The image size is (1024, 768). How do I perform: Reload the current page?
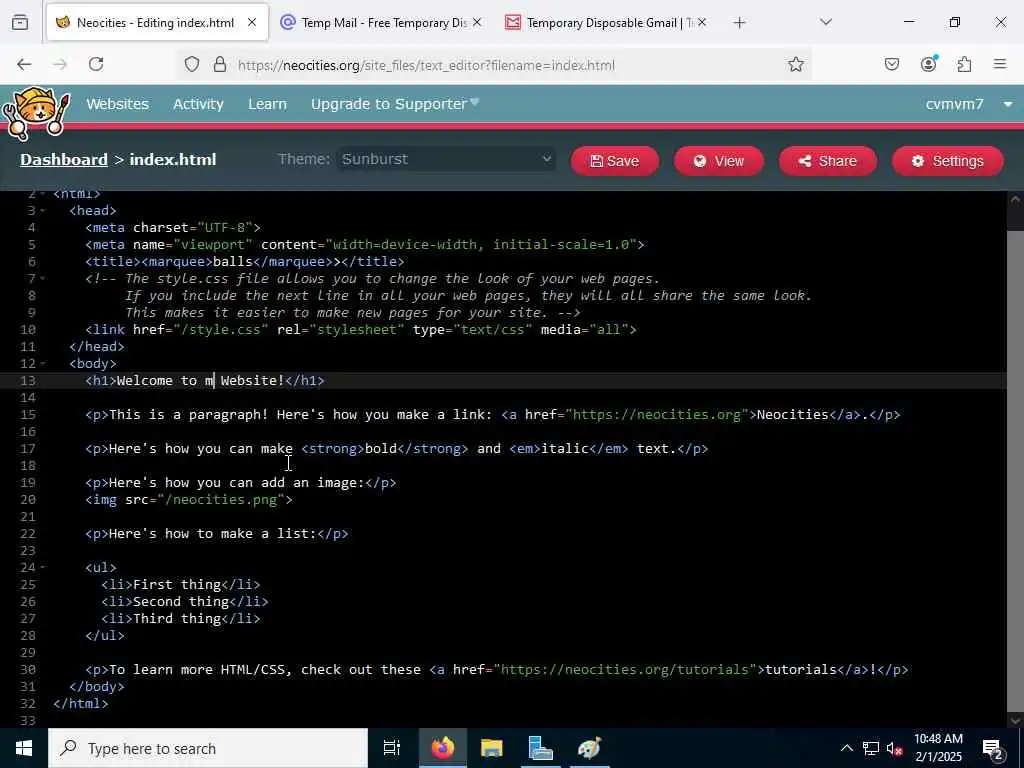[96, 64]
